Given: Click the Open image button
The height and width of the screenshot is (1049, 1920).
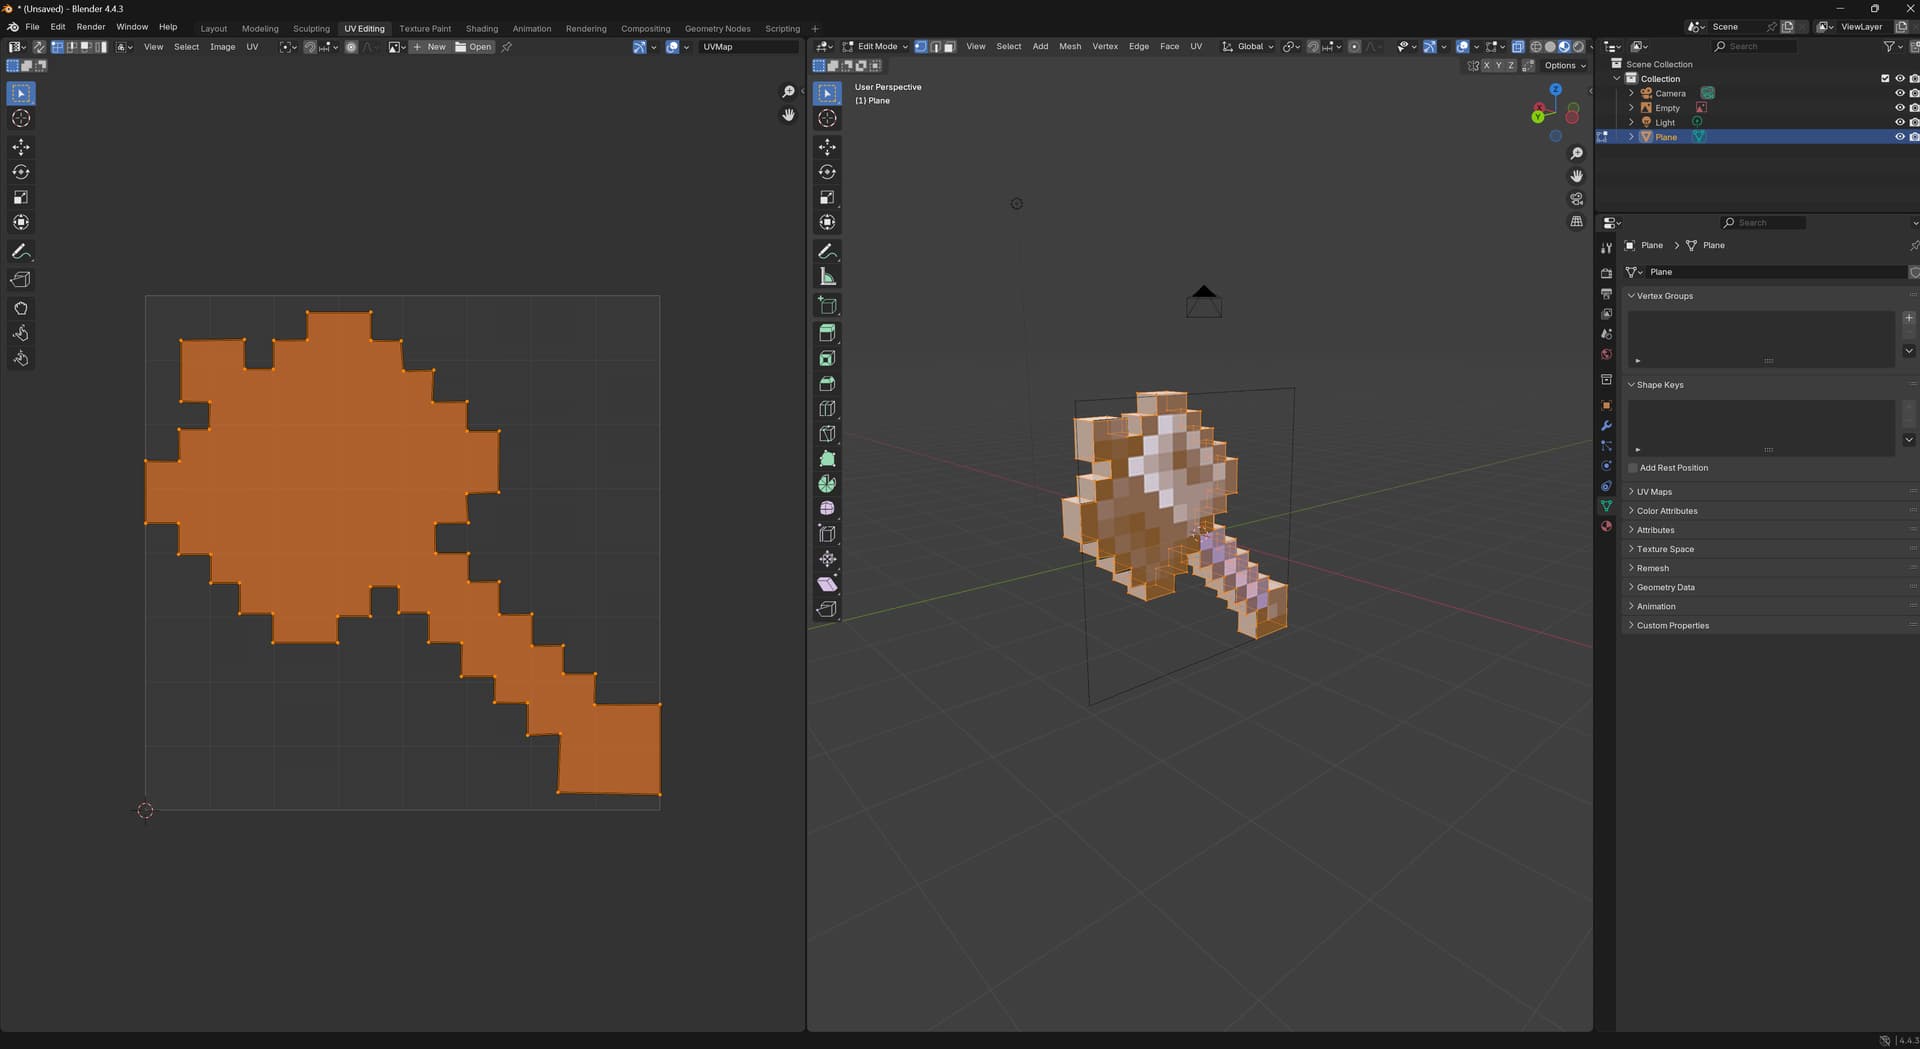Looking at the screenshot, I should (x=474, y=47).
